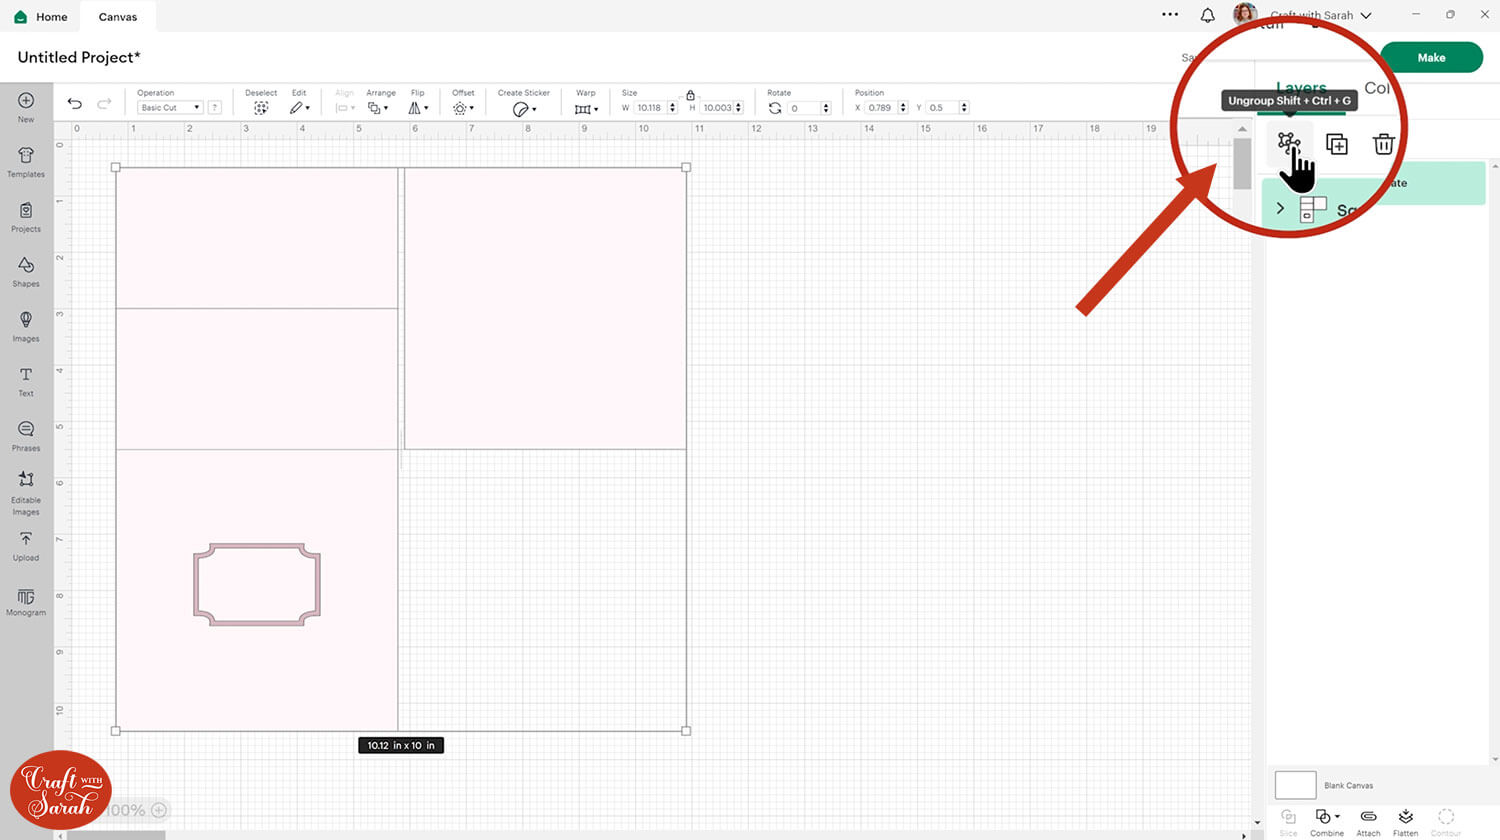The width and height of the screenshot is (1500, 840).
Task: Click the canvas horizontal scrollbar thumb
Action: click(116, 835)
